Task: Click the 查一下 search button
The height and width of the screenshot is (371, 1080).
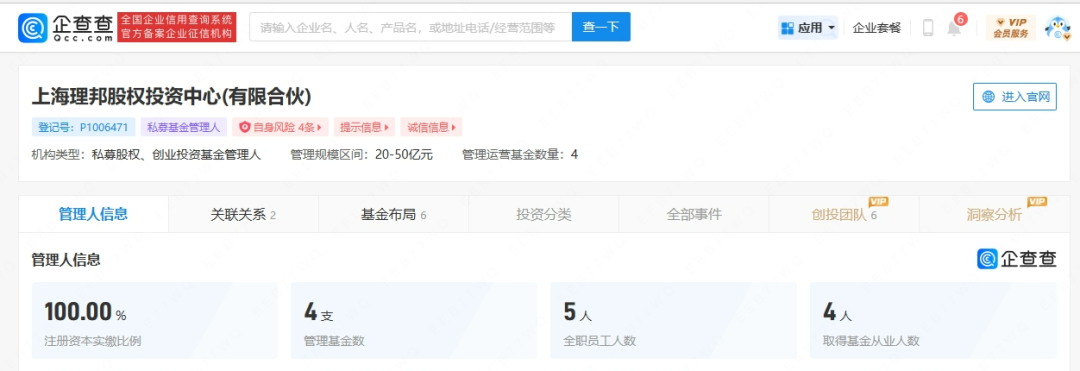Action: [601, 27]
